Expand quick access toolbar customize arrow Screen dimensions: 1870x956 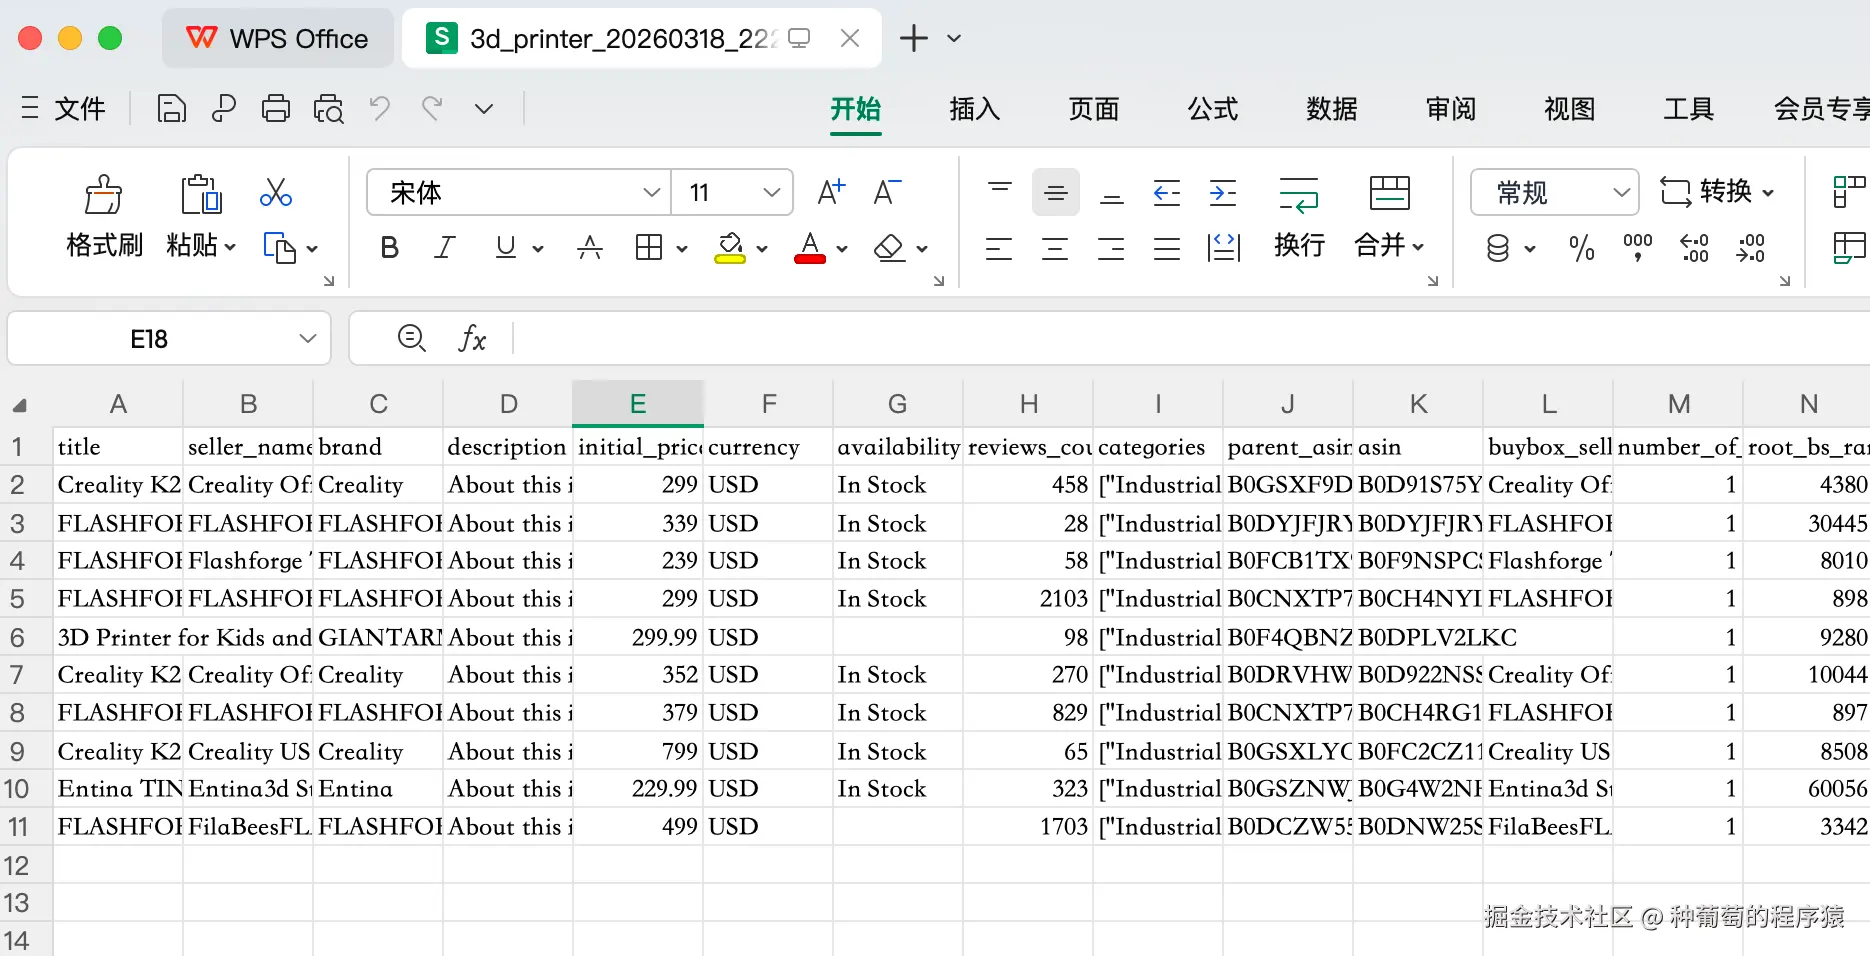(x=484, y=108)
